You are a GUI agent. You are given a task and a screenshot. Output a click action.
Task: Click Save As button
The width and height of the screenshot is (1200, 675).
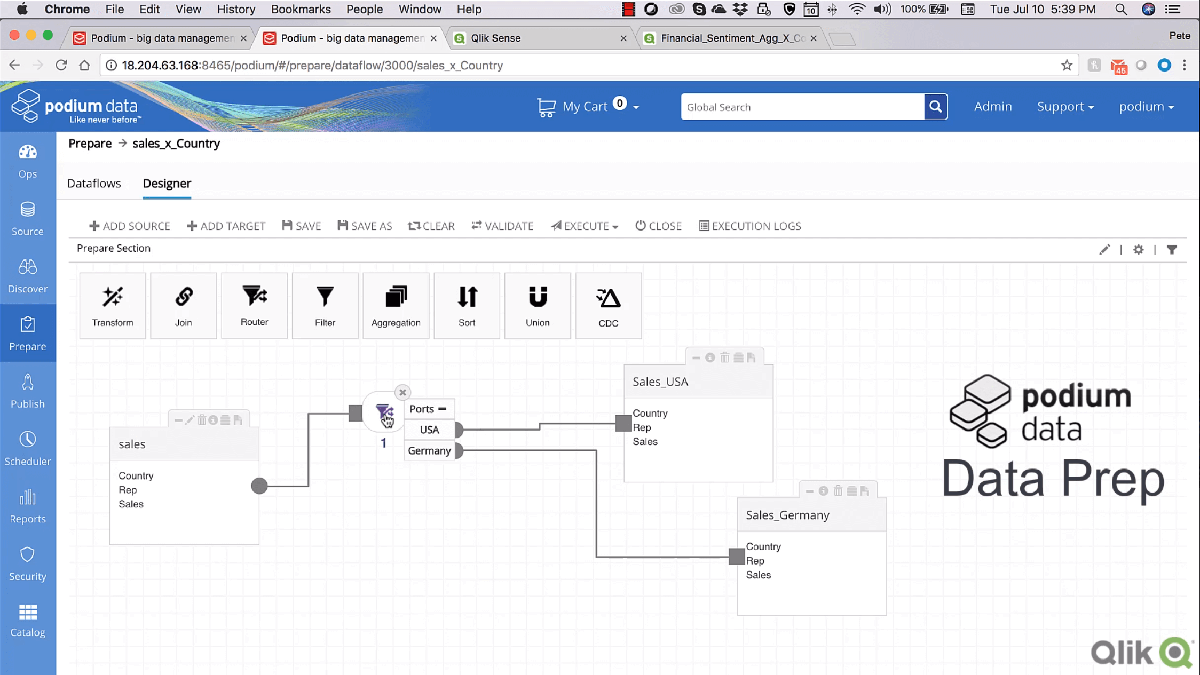pyautogui.click(x=365, y=226)
